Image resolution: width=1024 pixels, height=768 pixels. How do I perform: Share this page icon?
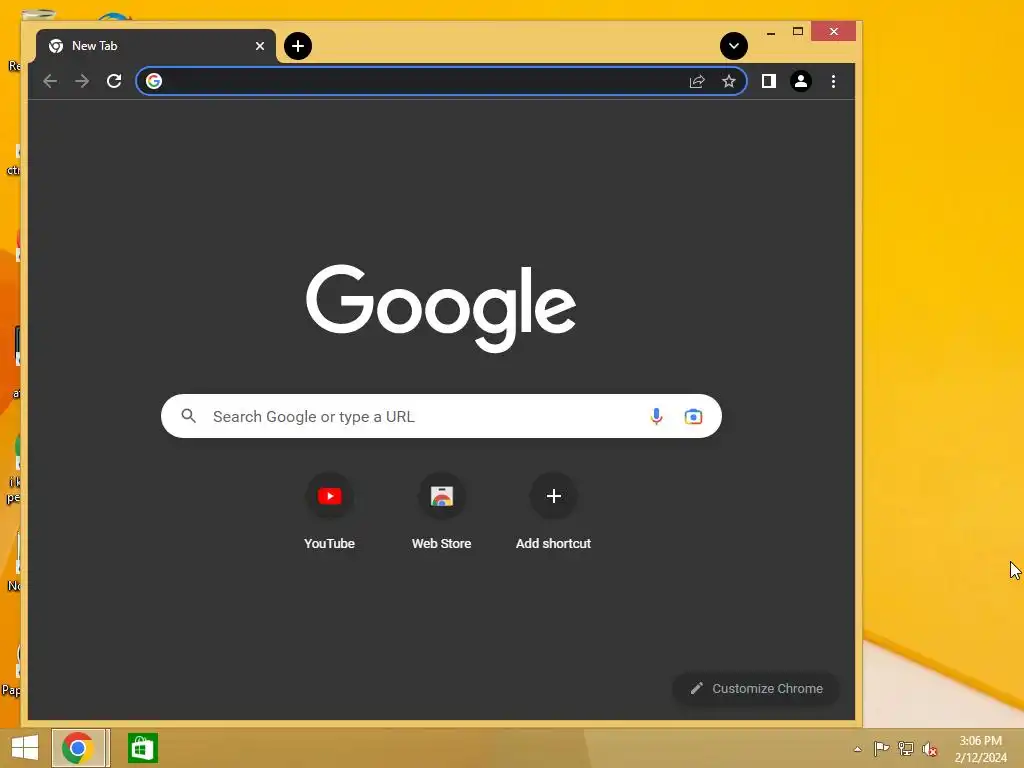(x=697, y=81)
